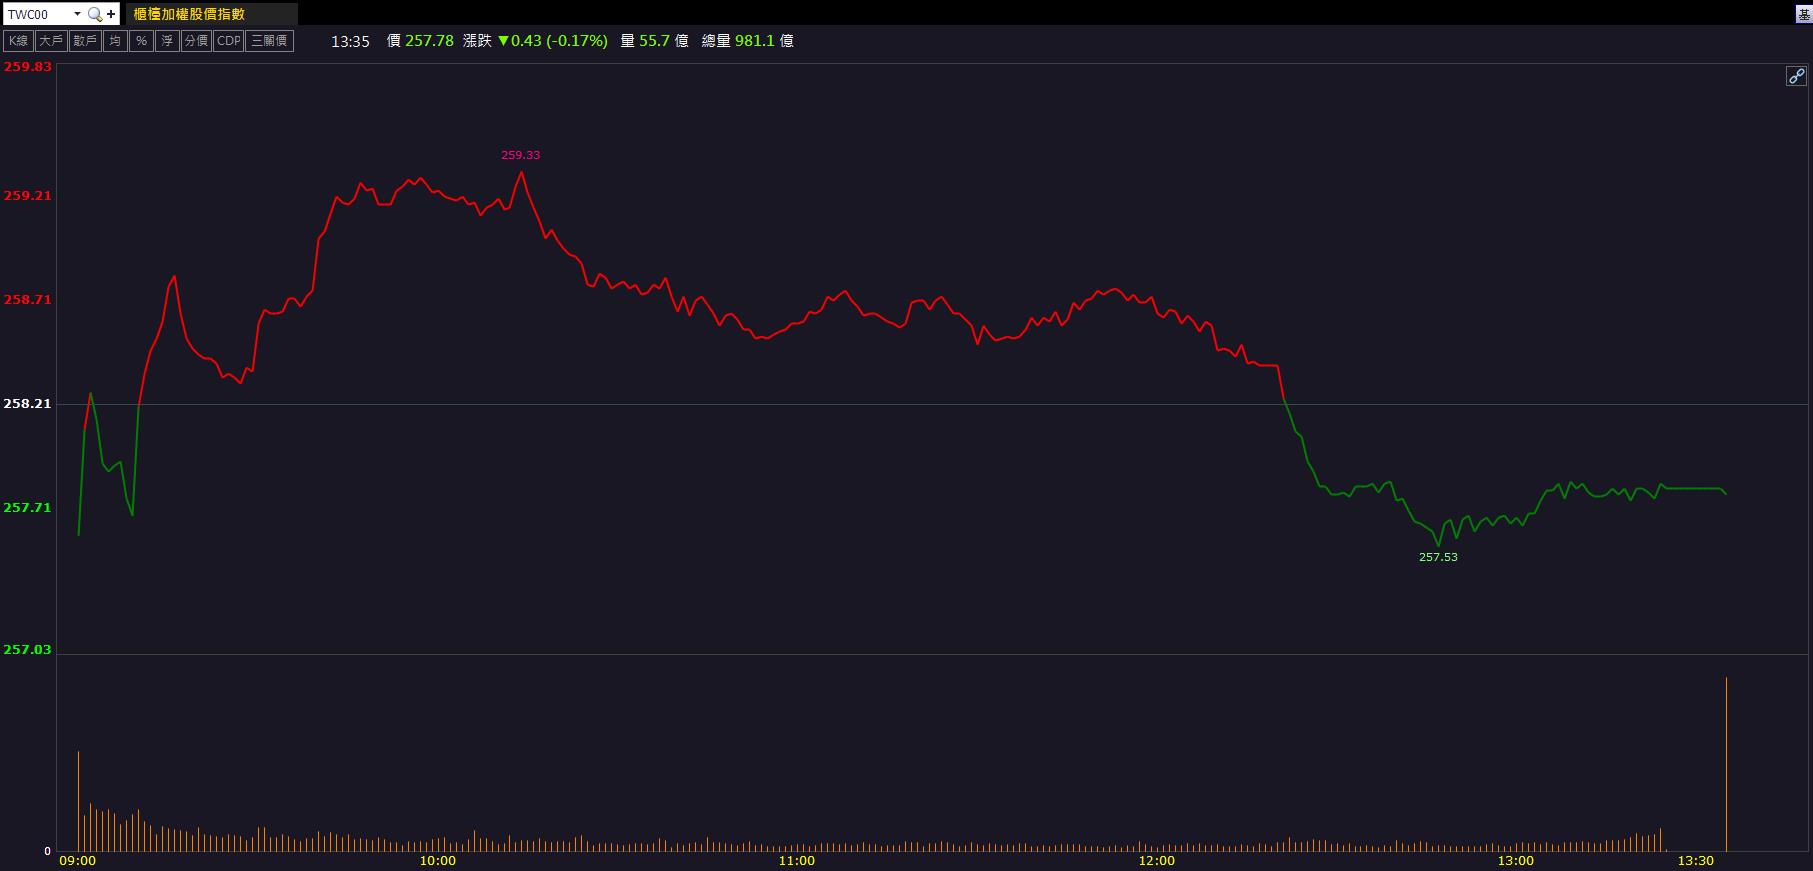
Task: Click the 259.21 price axis label
Action: pos(28,196)
